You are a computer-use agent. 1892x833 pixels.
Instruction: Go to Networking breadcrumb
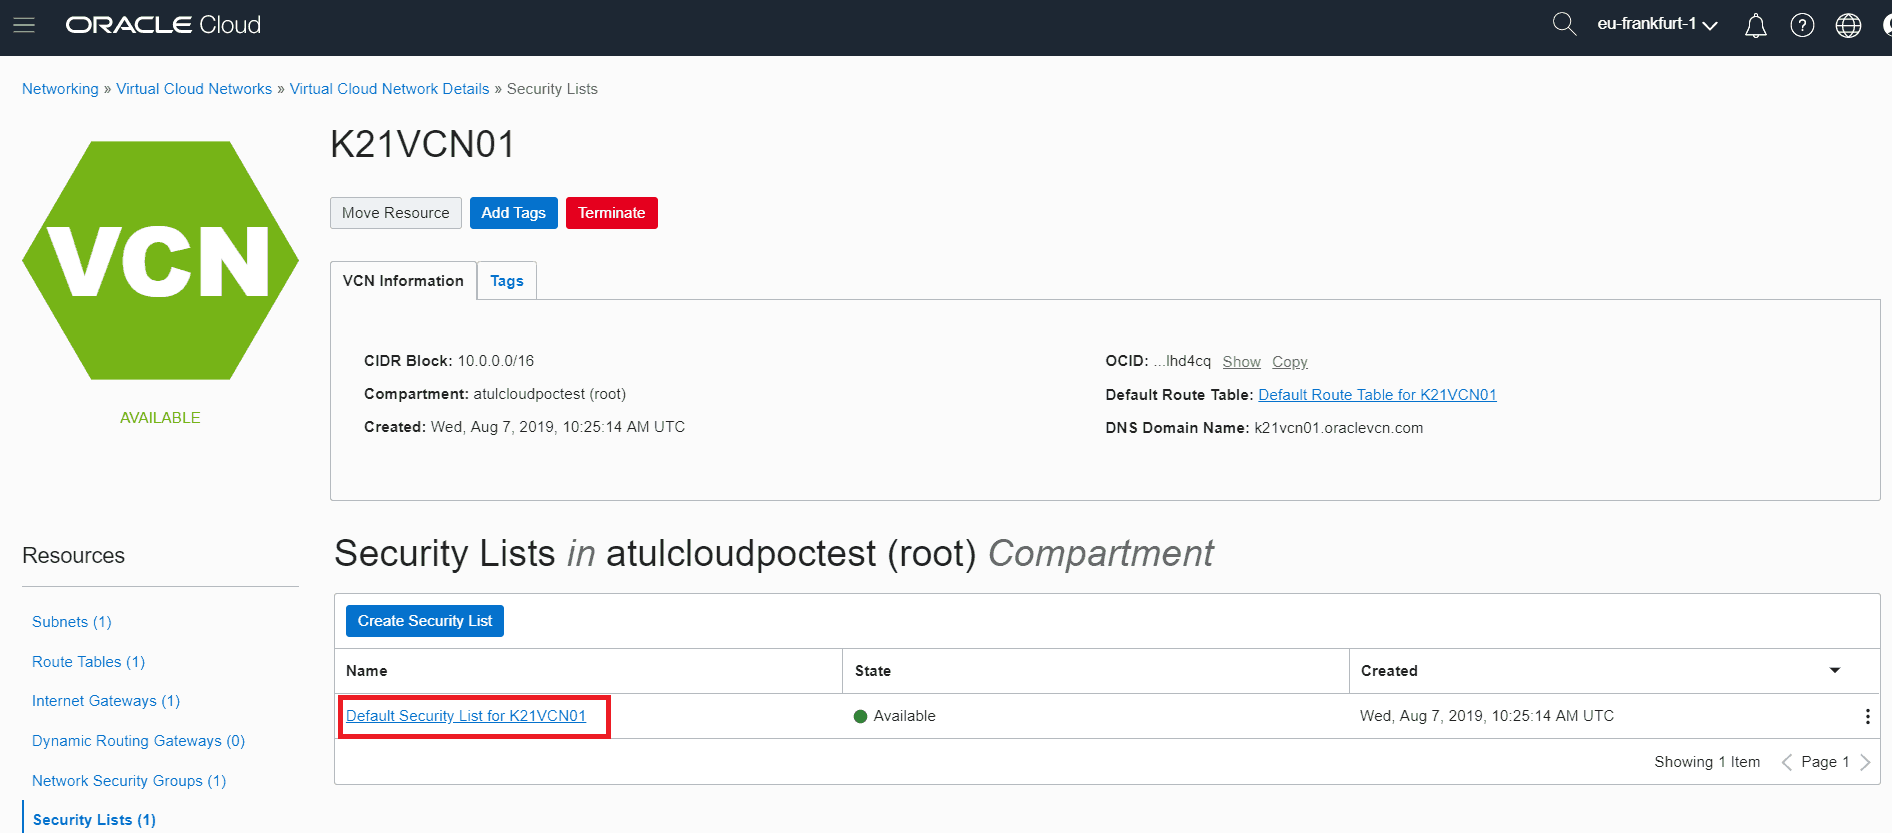coord(60,89)
